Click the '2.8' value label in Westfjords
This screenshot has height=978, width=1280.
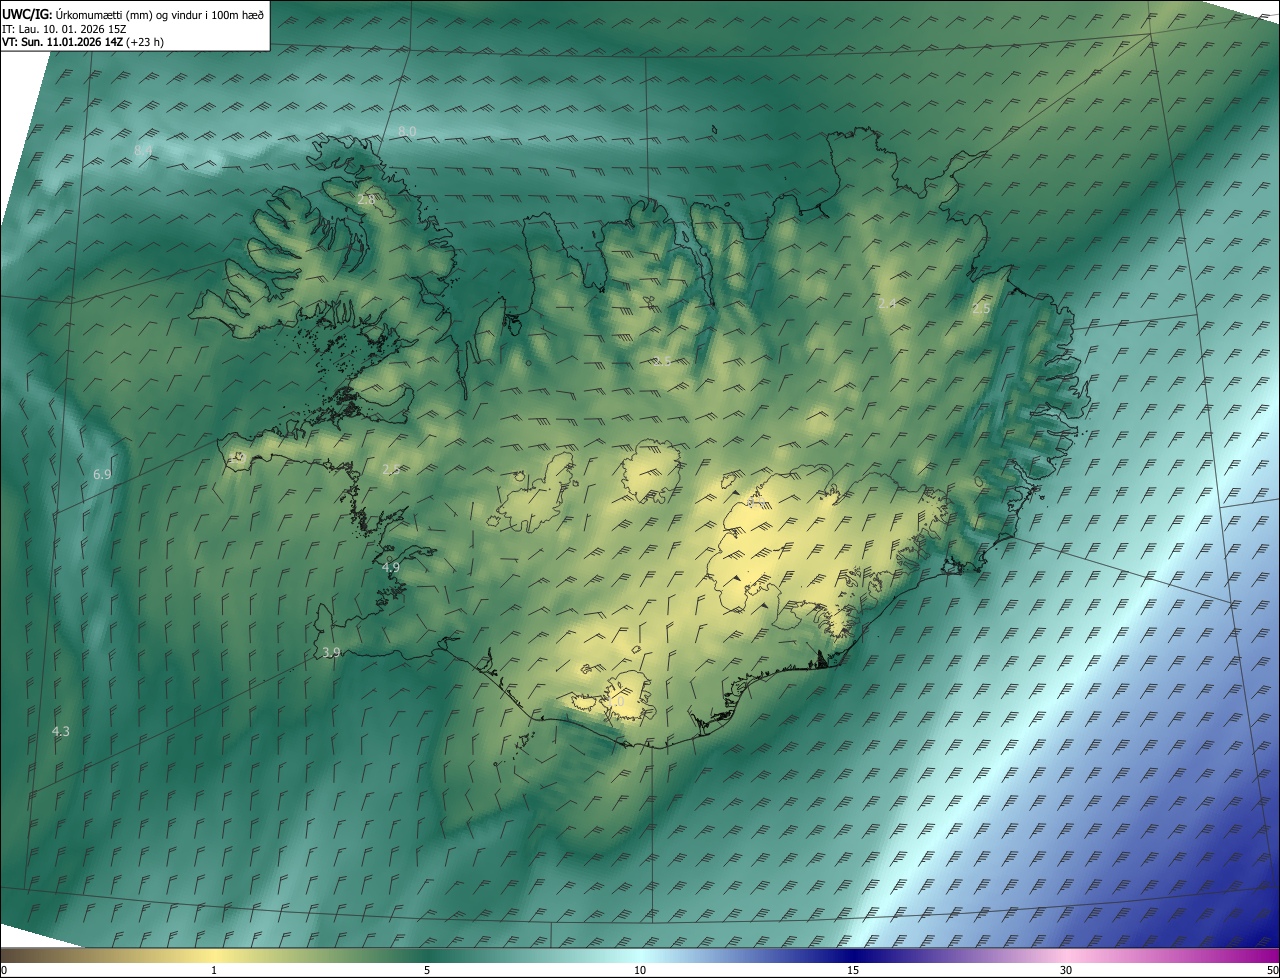[366, 200]
